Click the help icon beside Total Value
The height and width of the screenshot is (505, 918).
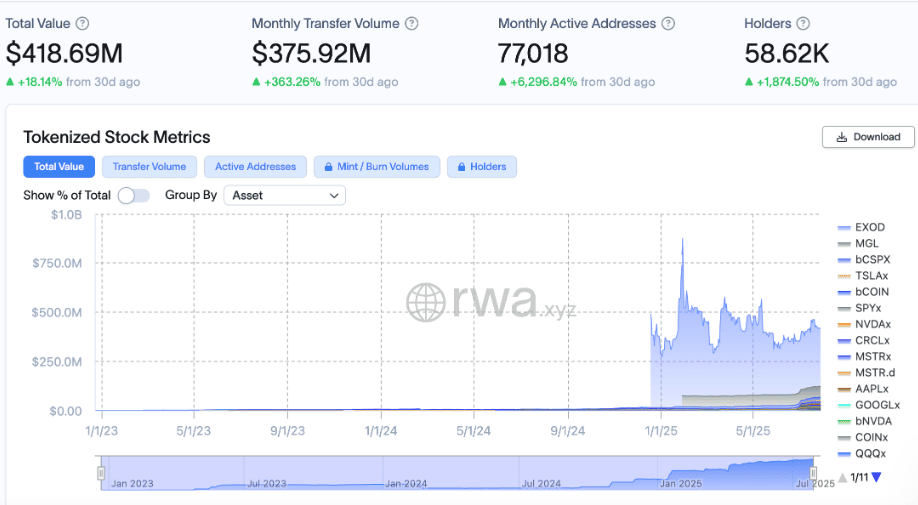tap(83, 23)
